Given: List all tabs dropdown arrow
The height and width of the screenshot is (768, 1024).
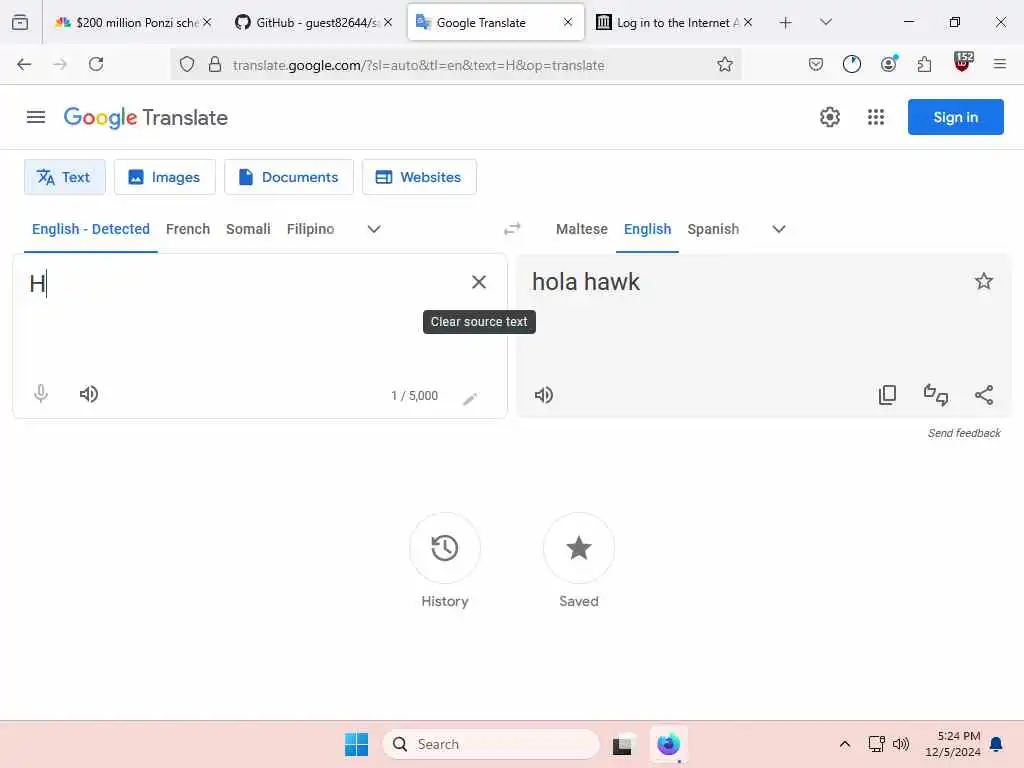Looking at the screenshot, I should point(825,22).
